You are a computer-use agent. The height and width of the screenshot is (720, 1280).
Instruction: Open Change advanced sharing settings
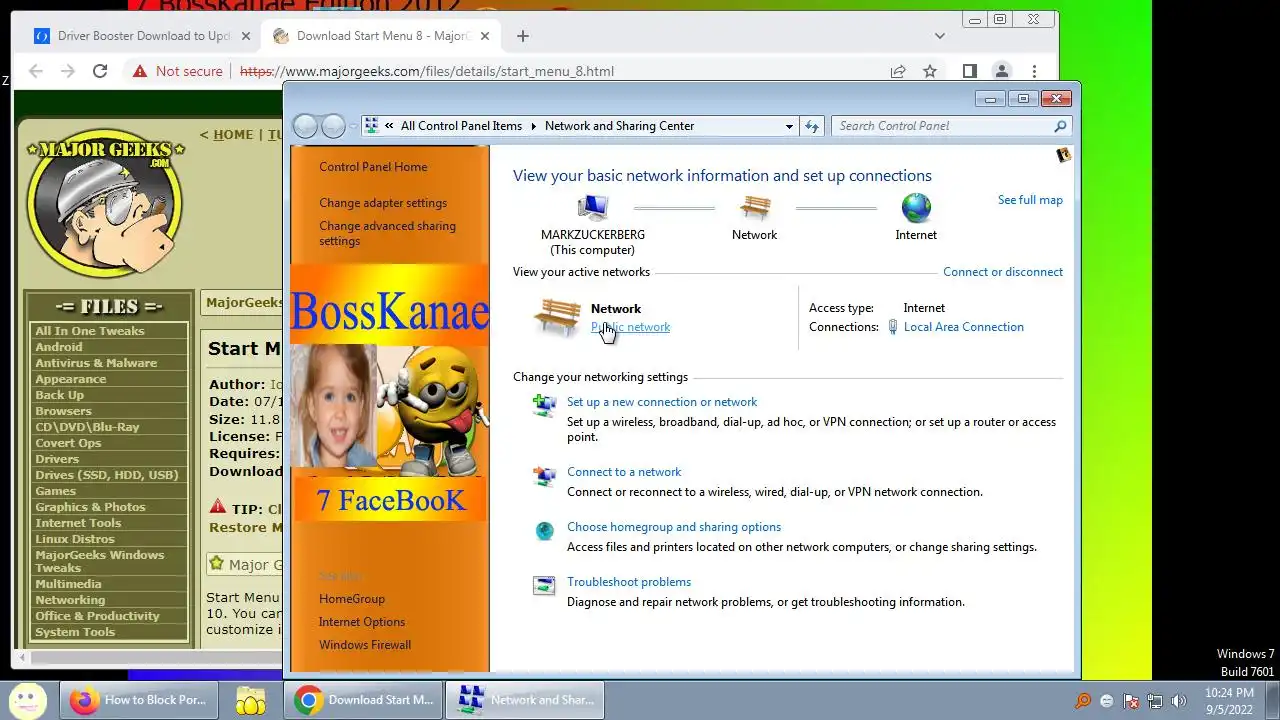(387, 233)
